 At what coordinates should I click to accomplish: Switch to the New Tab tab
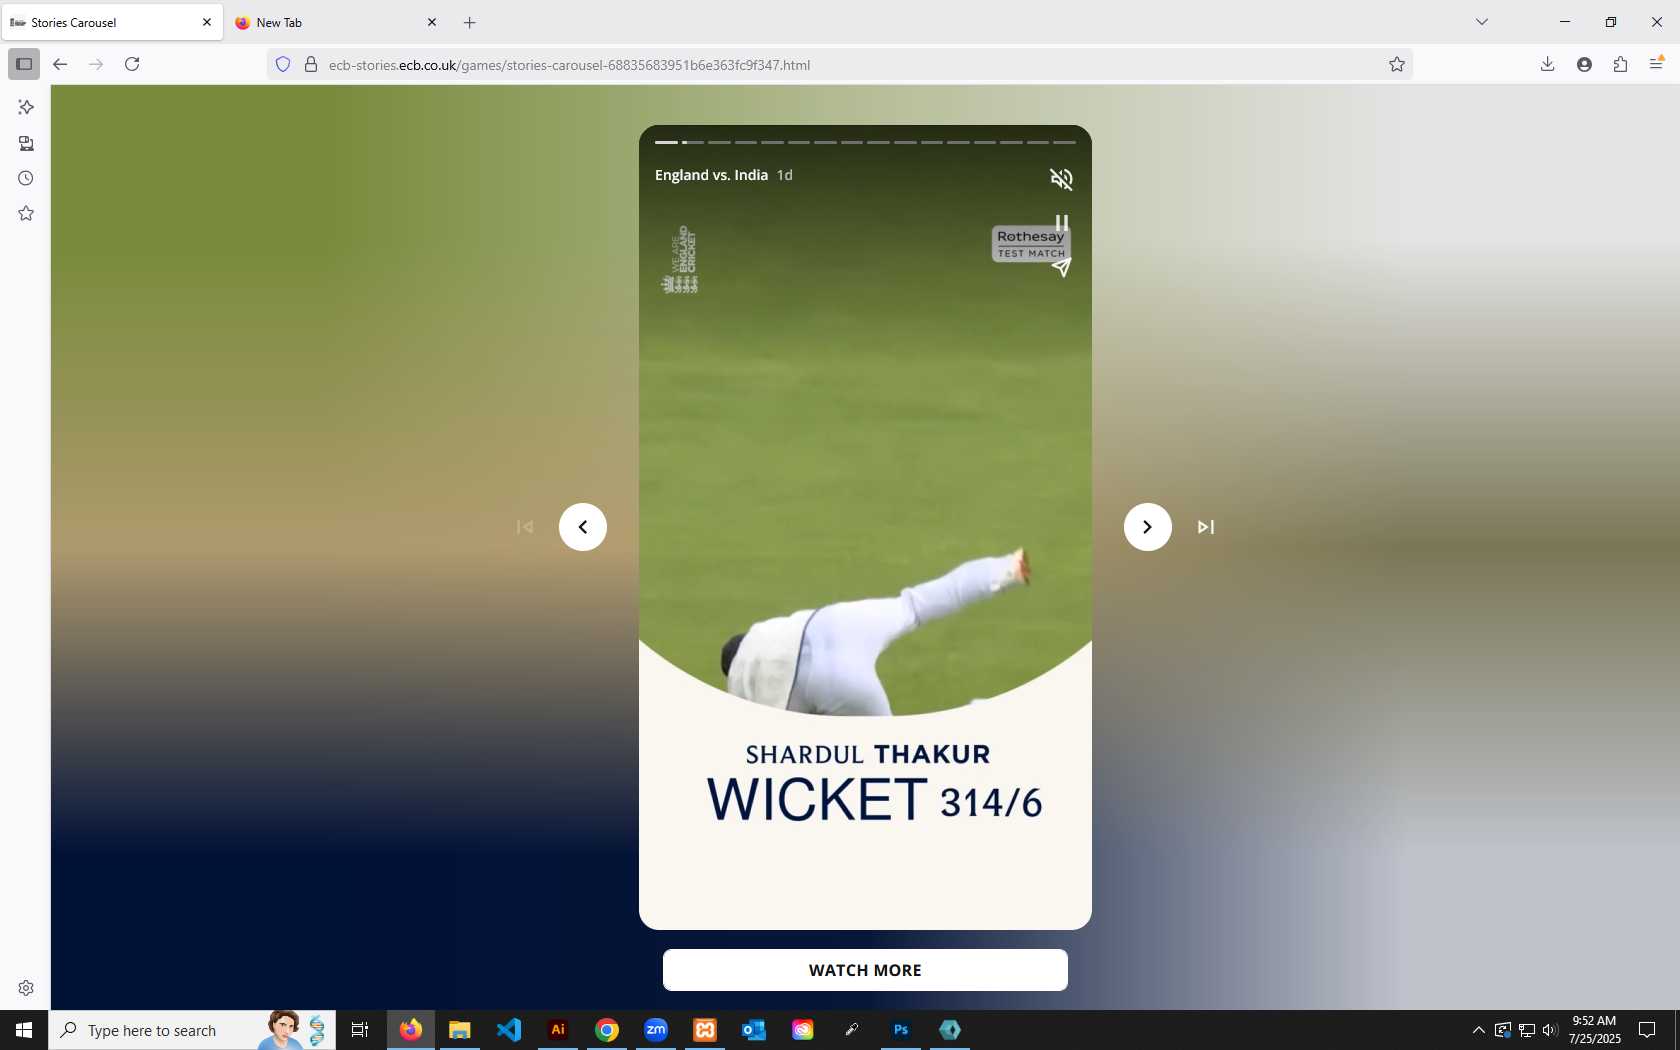(x=336, y=22)
